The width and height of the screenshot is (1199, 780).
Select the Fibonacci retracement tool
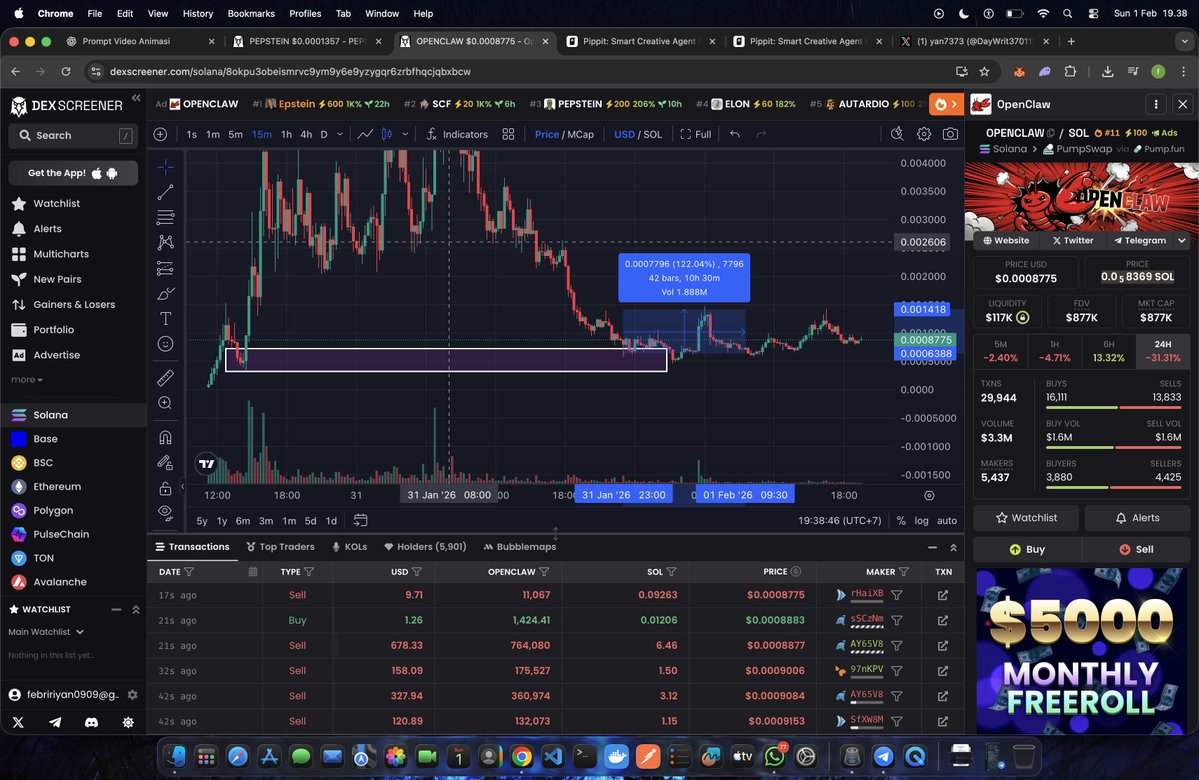tap(165, 217)
